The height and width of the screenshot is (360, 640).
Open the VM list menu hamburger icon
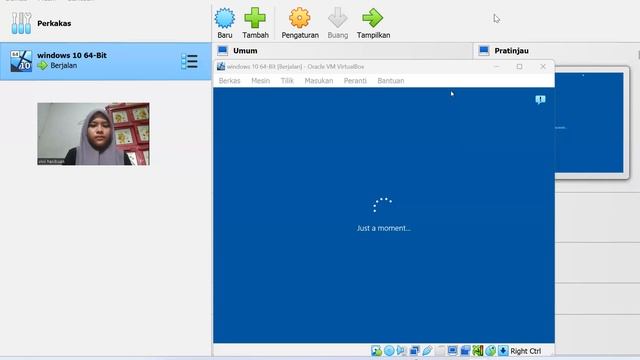[189, 61]
